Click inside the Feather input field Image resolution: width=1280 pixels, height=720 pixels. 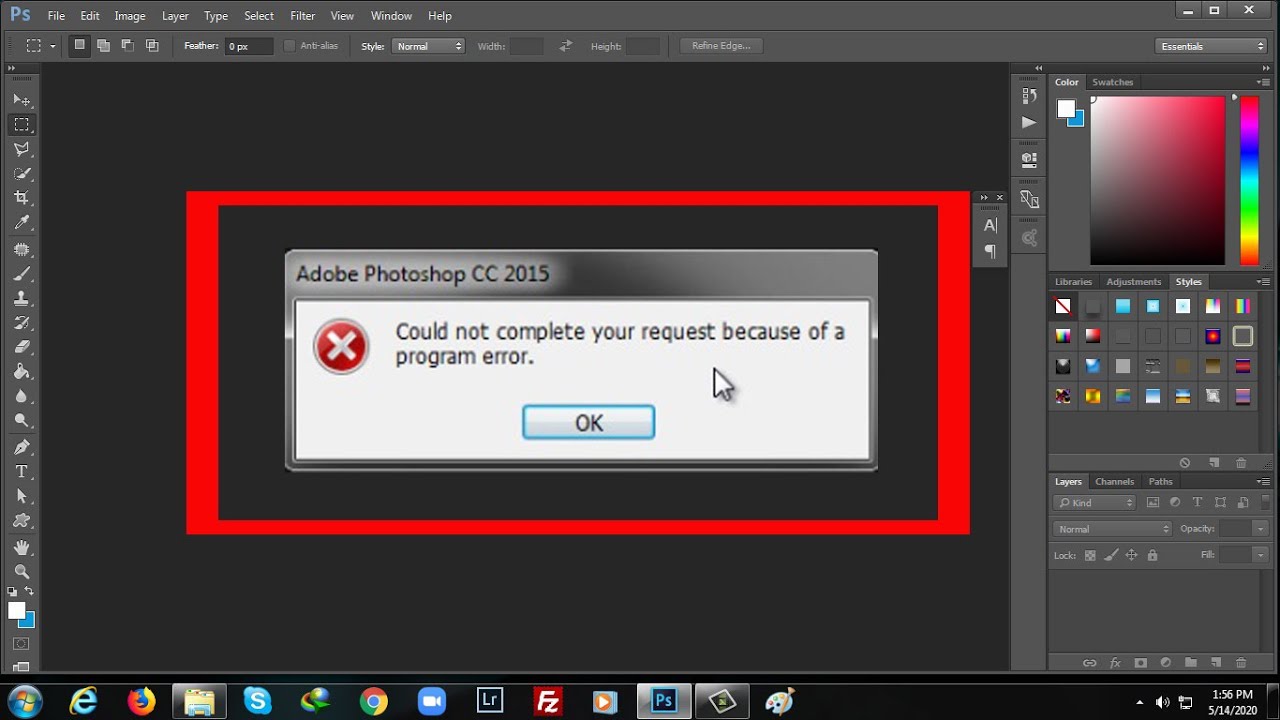click(248, 45)
